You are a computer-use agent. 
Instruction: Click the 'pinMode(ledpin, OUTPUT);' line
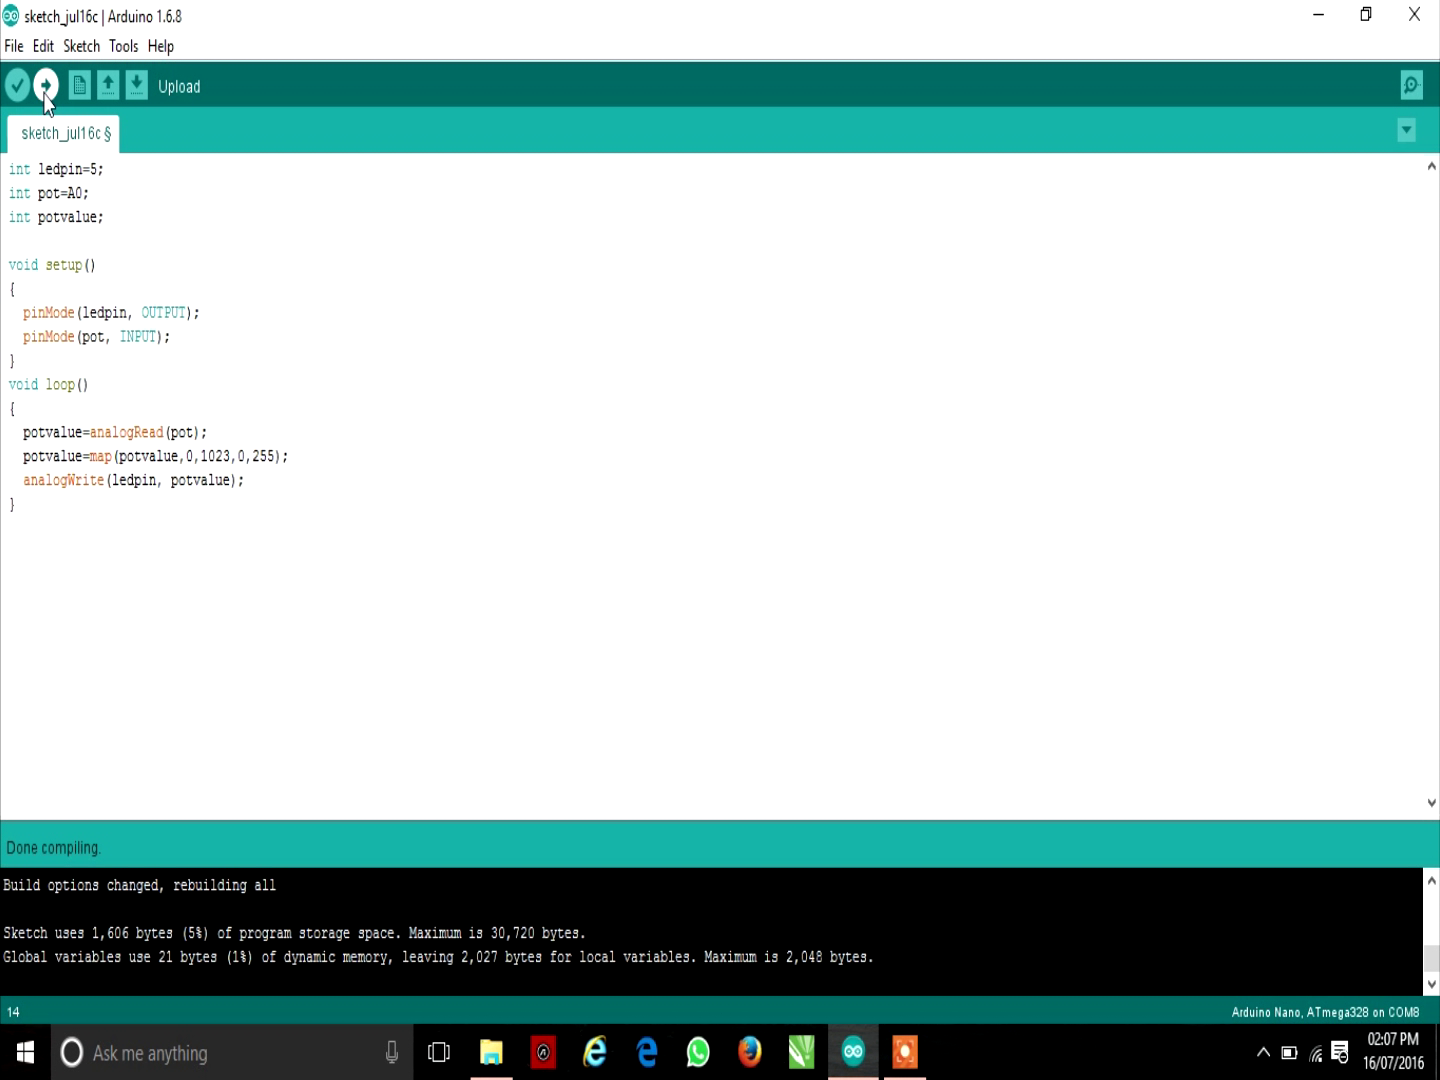tap(111, 313)
